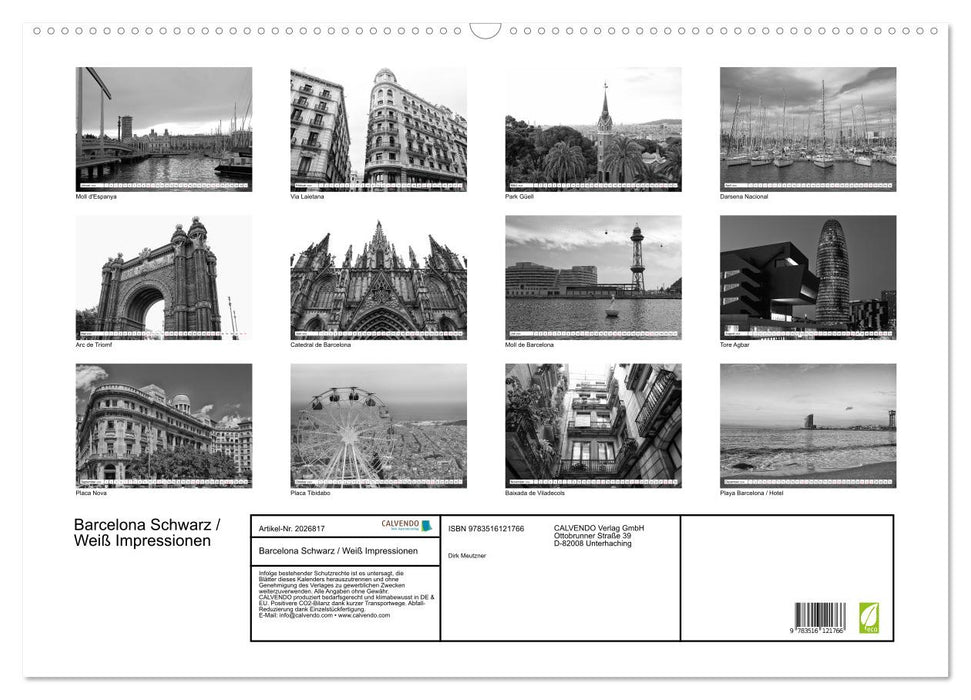Image resolution: width=971 pixels, height=700 pixels.
Task: Select the author name Dirk Meutzner
Action: coord(466,556)
